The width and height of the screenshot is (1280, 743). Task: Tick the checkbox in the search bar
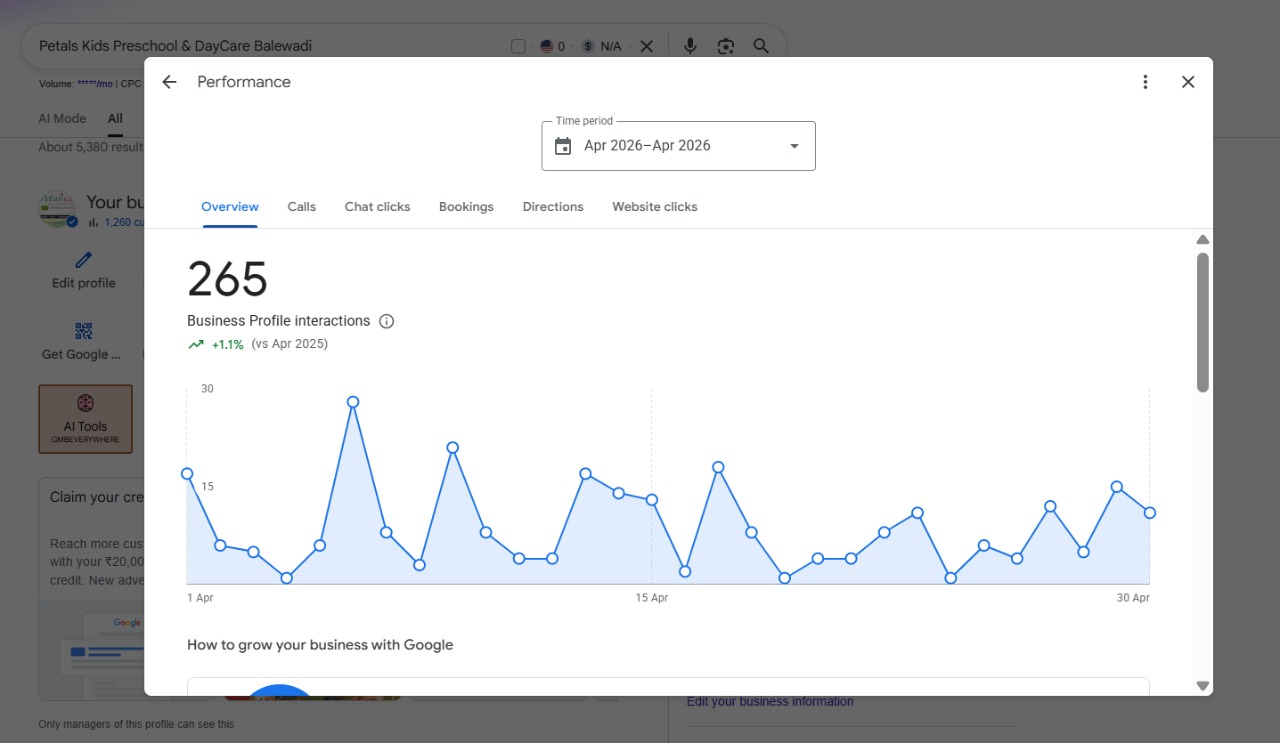tap(518, 46)
